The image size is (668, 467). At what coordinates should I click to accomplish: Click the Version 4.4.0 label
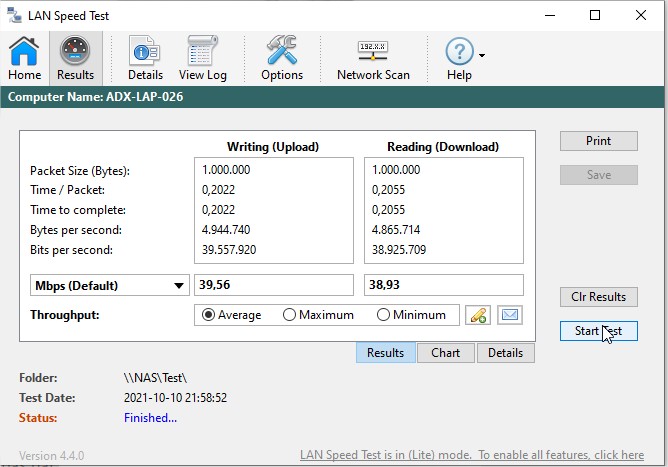[52, 456]
